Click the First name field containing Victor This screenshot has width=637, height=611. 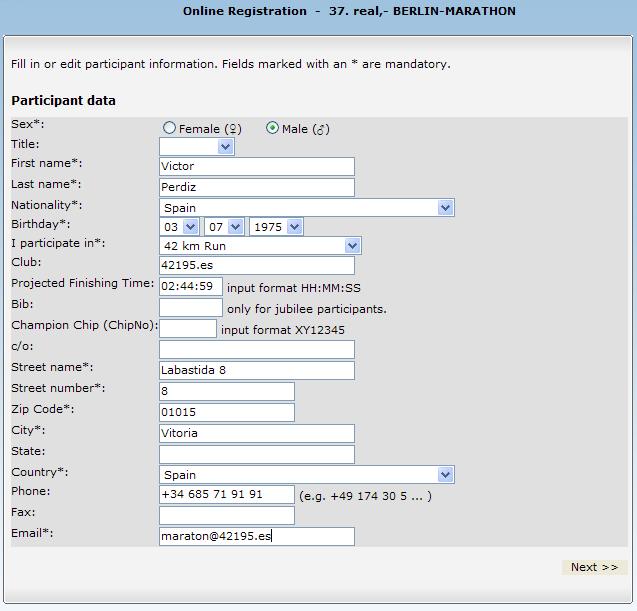256,166
